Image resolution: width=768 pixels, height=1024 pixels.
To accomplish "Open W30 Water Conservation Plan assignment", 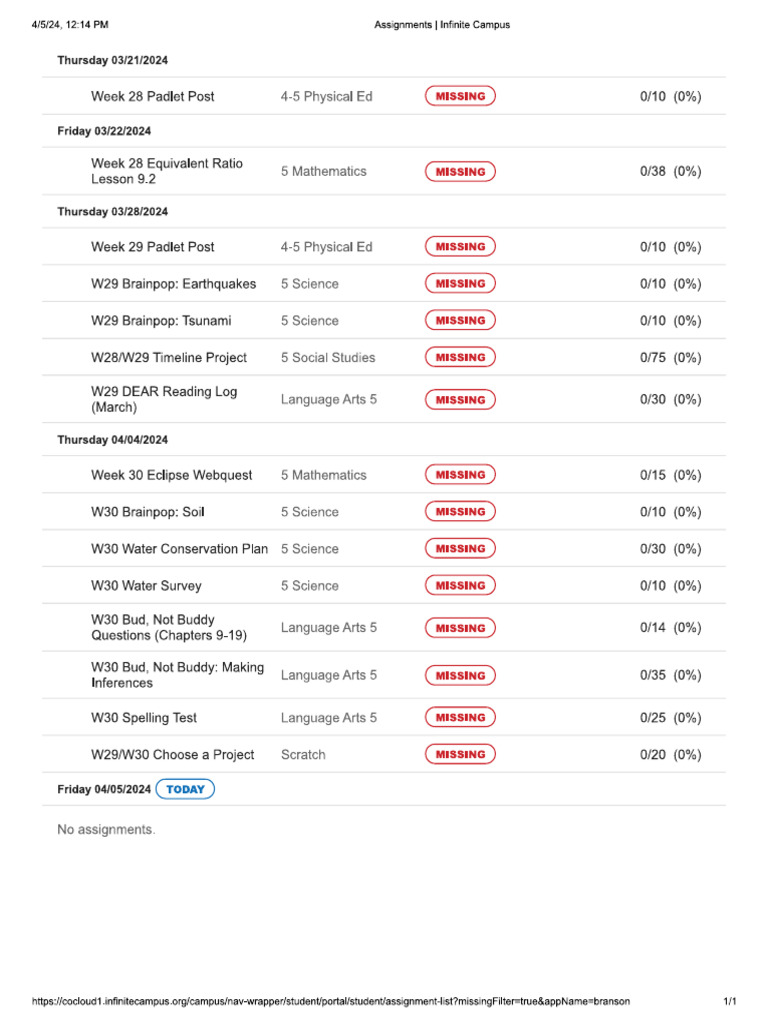I will (179, 549).
